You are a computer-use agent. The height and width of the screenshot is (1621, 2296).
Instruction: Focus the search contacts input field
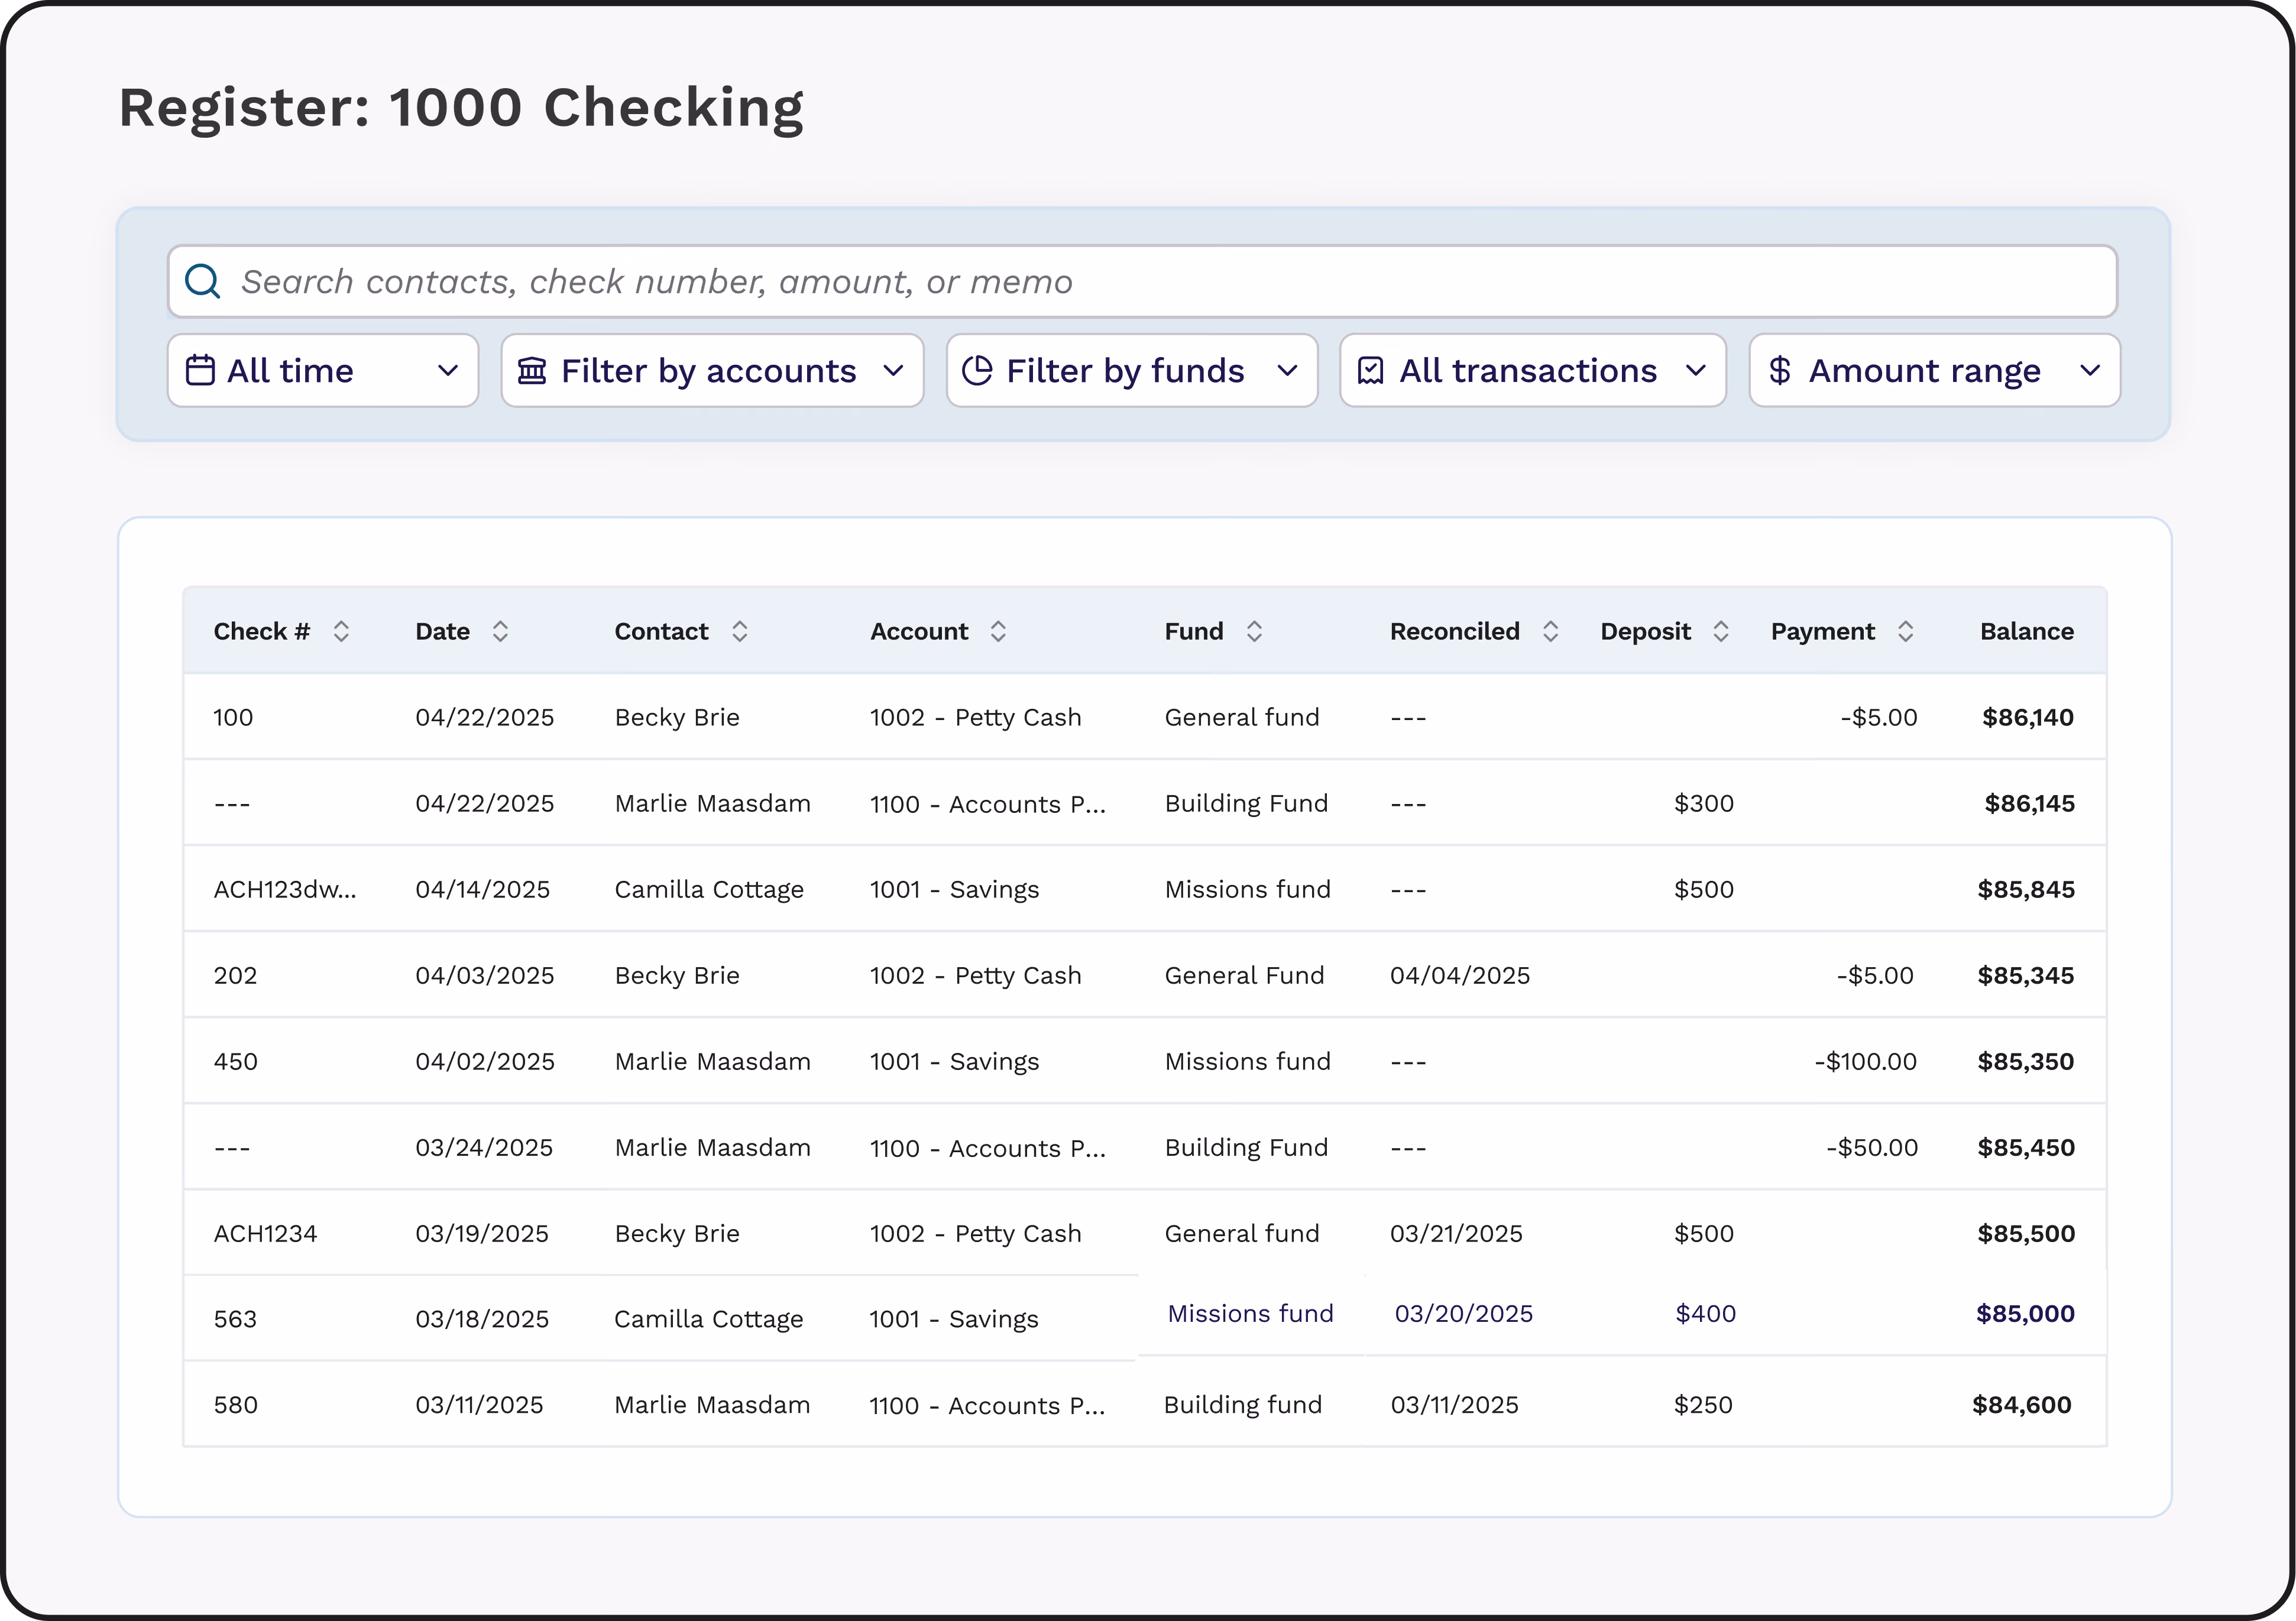[1142, 282]
